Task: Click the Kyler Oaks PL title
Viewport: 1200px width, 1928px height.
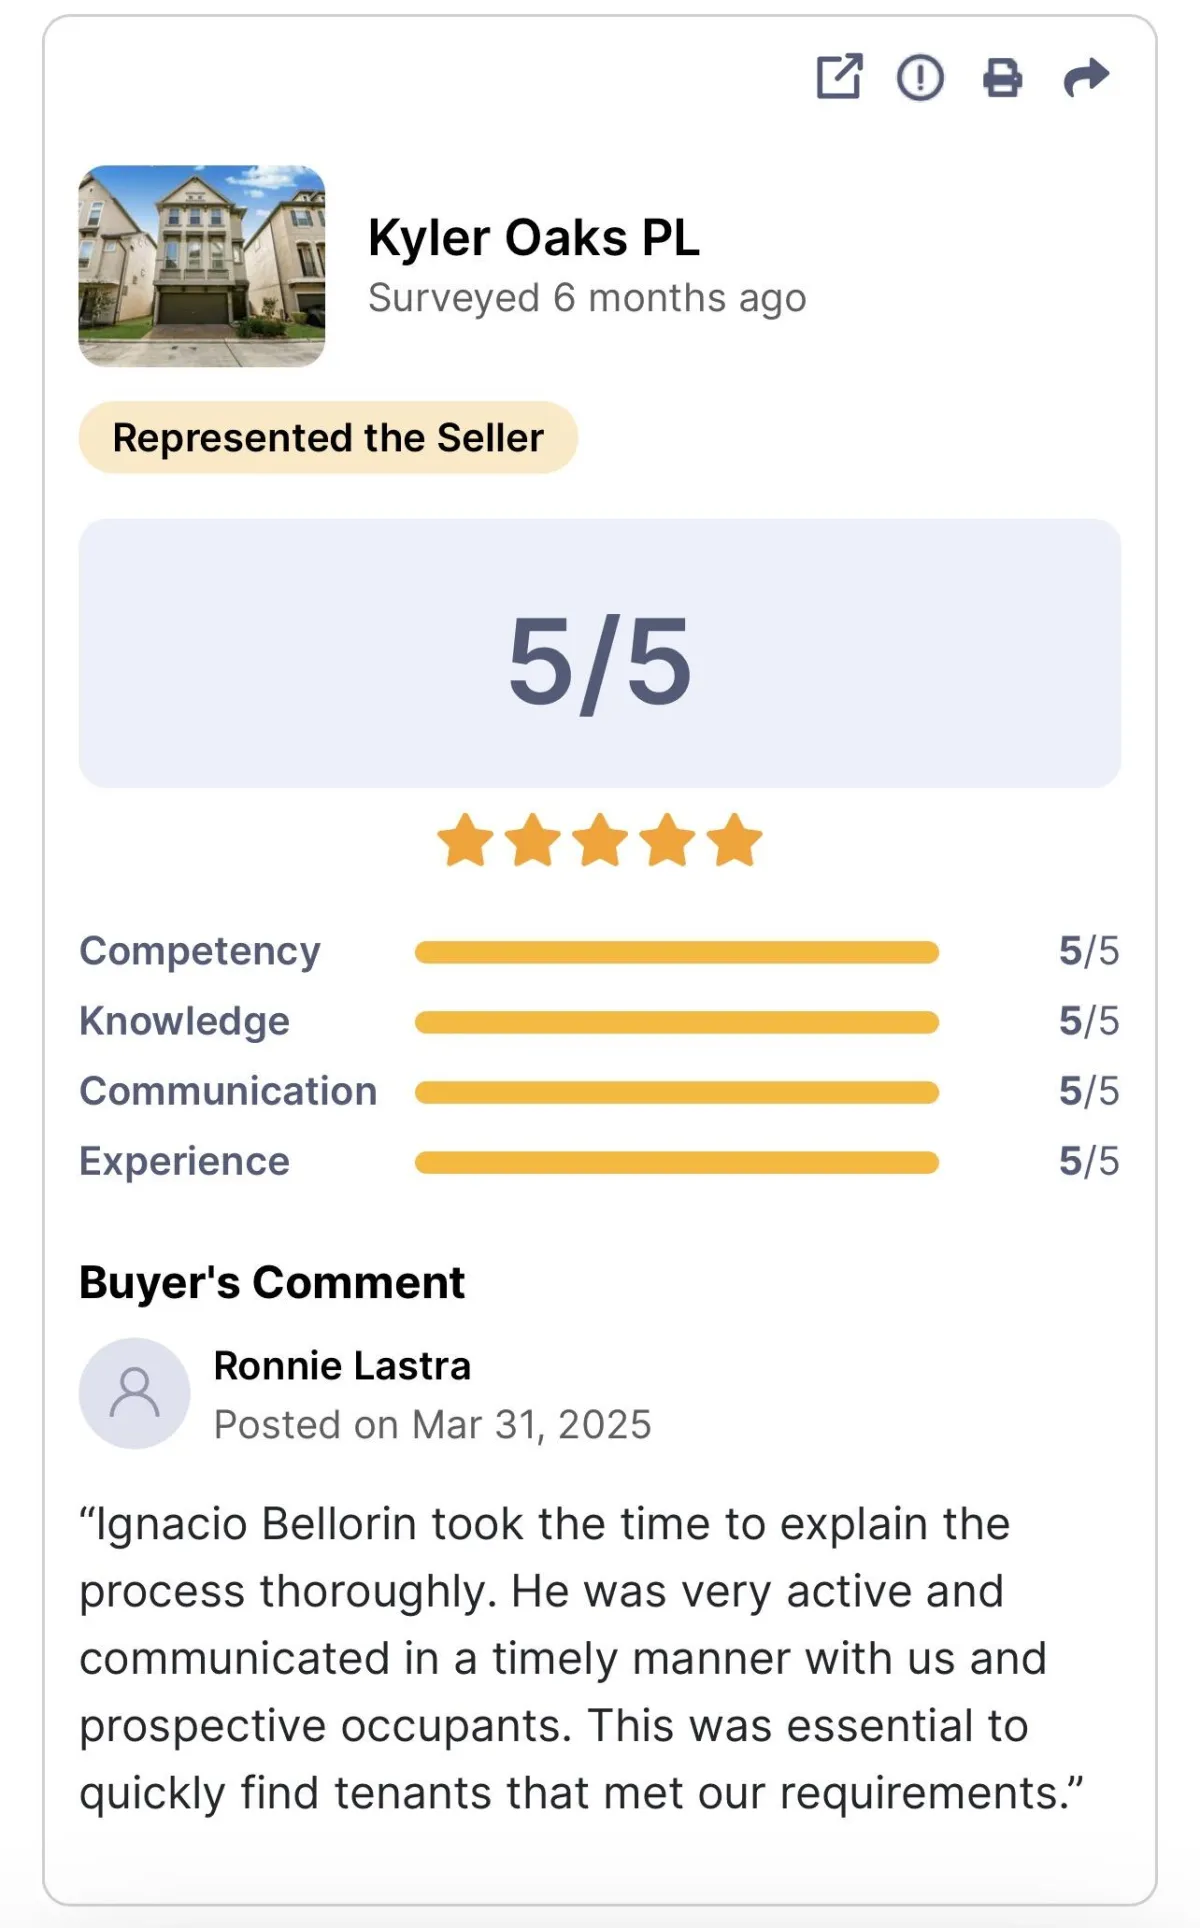Action: click(534, 238)
